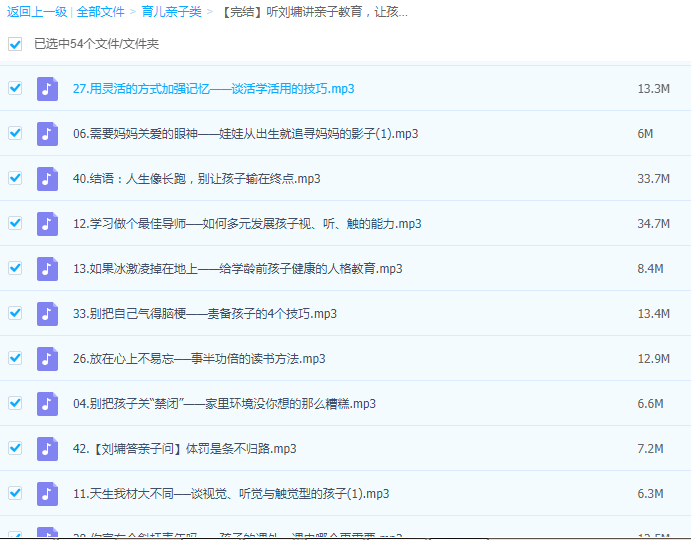The image size is (691, 540).
Task: Open file 27.用灵活的方式加强记忆——谈活学活用的技巧.mp3
Action: coord(214,89)
